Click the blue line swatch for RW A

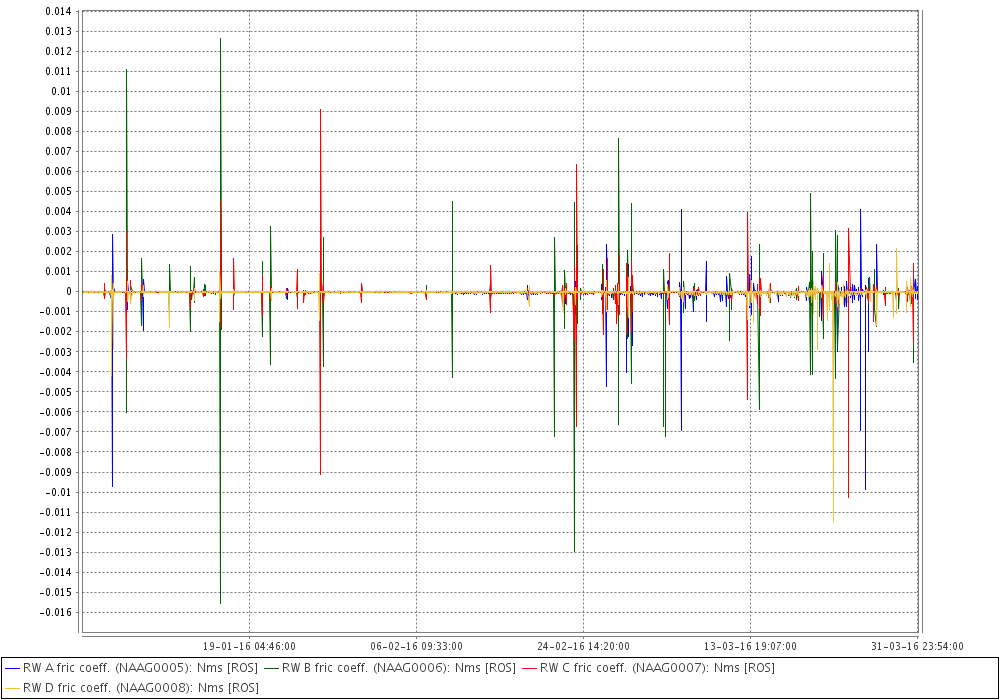point(12,669)
